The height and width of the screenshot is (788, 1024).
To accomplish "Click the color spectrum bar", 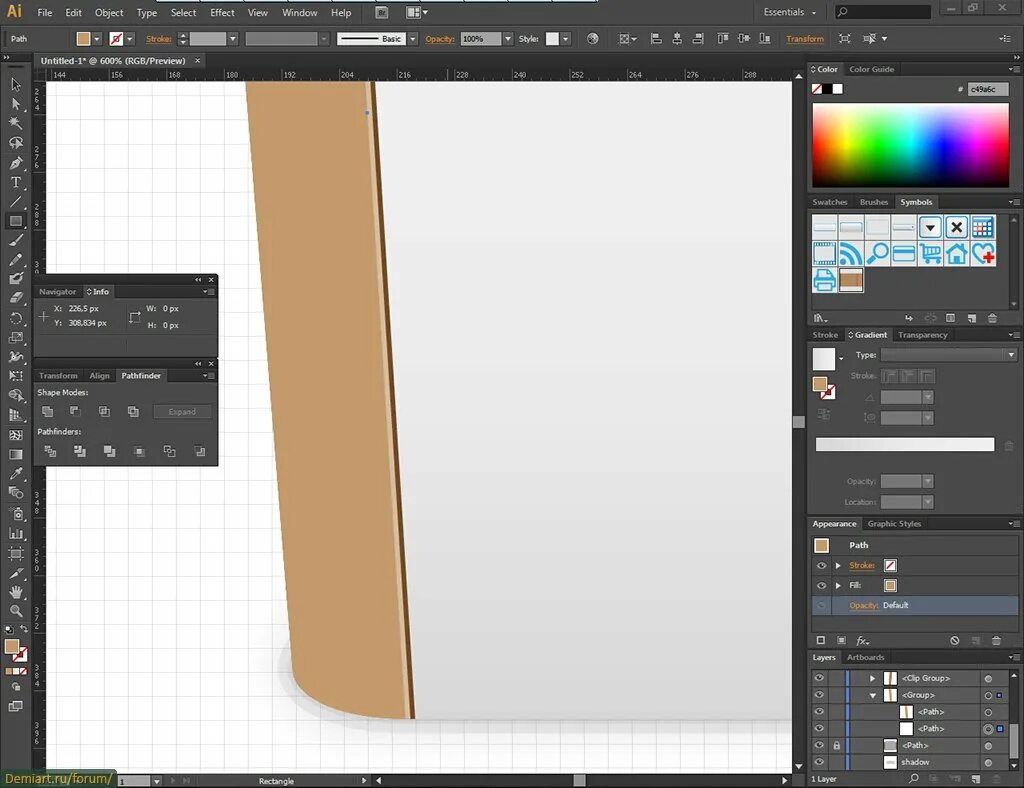I will pos(910,146).
